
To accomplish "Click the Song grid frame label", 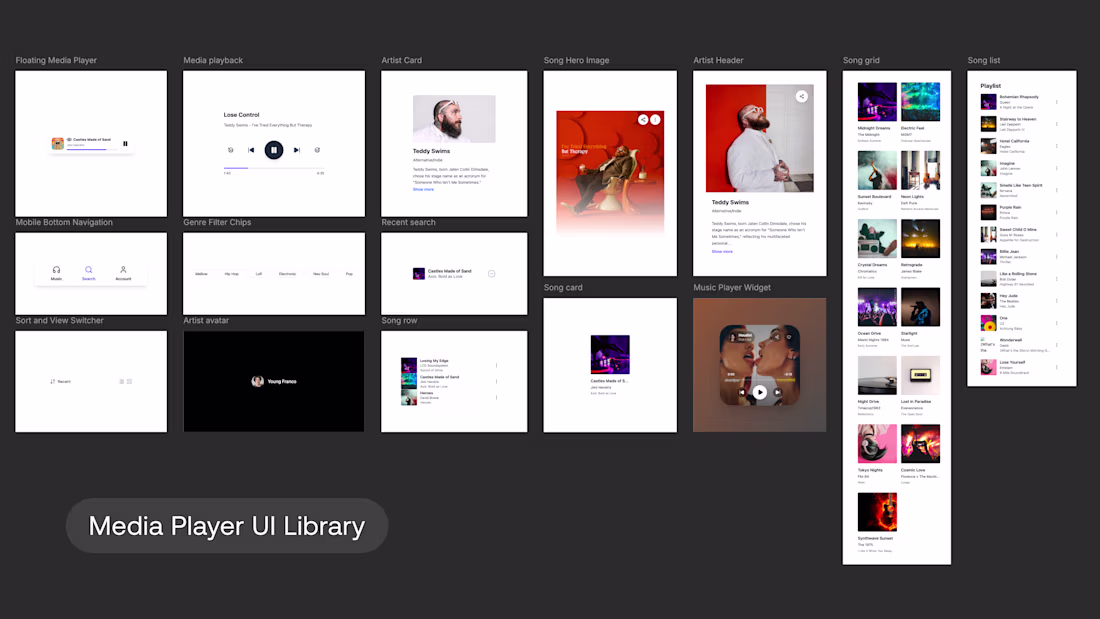I will click(861, 60).
